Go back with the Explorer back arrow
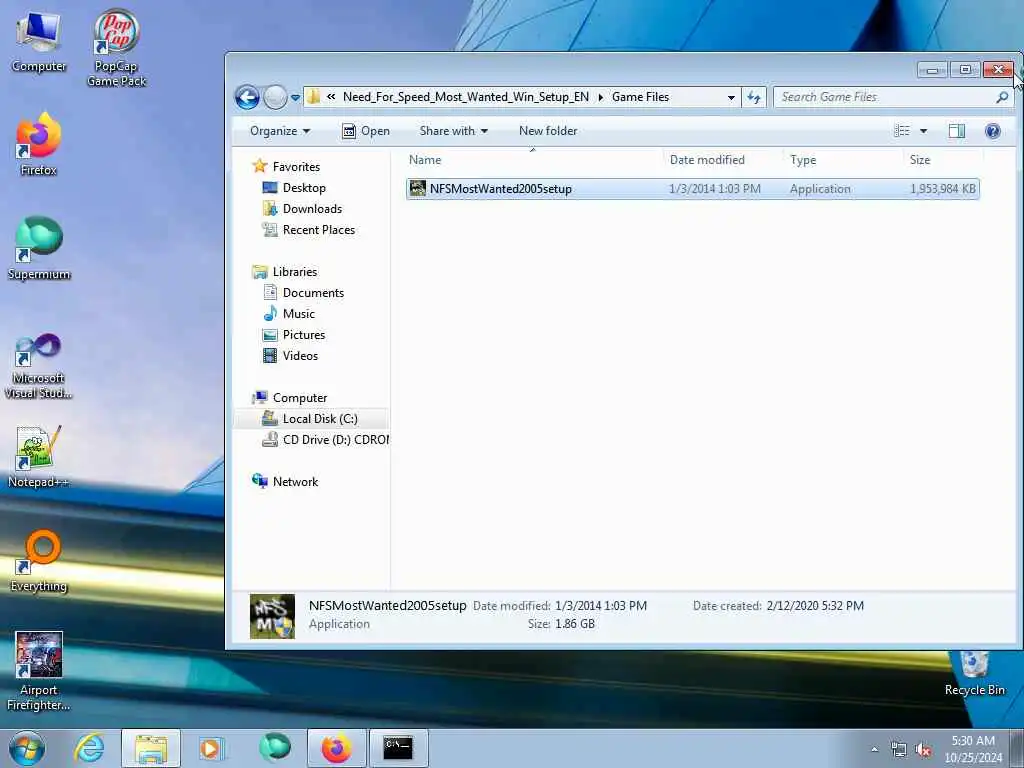 [x=247, y=97]
